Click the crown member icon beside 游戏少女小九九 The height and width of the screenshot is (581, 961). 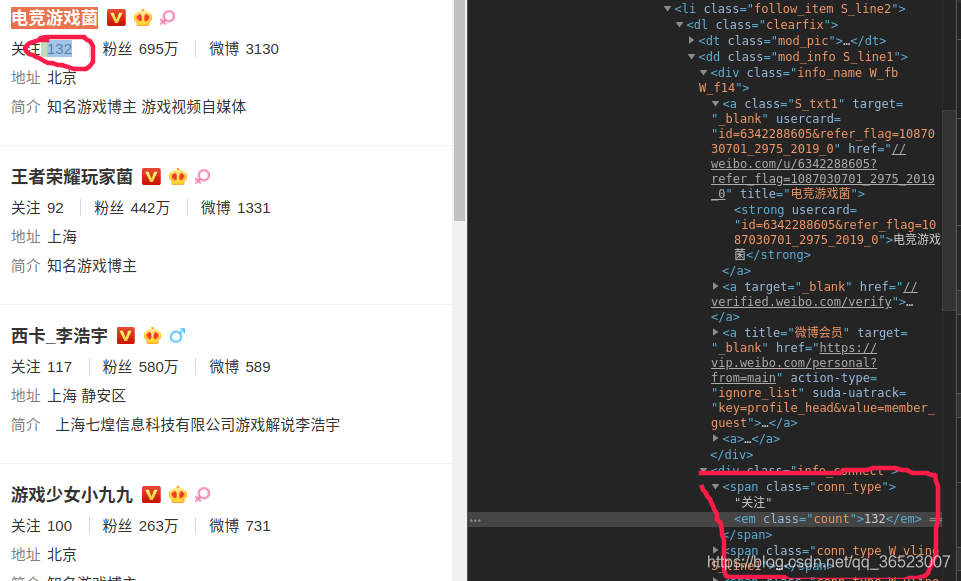[x=178, y=494]
